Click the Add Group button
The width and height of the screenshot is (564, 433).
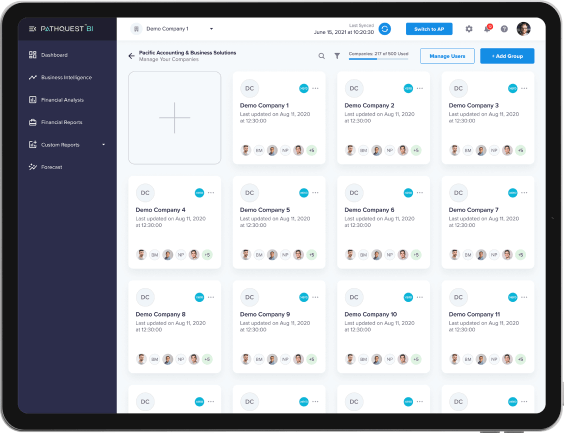coord(507,56)
